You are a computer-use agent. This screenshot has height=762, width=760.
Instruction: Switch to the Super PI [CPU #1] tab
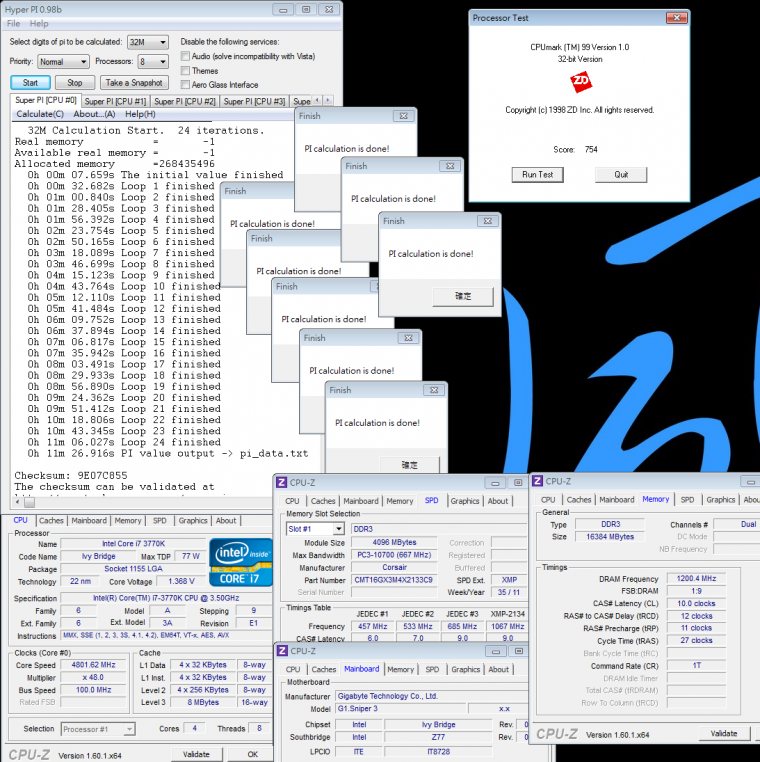pyautogui.click(x=115, y=101)
